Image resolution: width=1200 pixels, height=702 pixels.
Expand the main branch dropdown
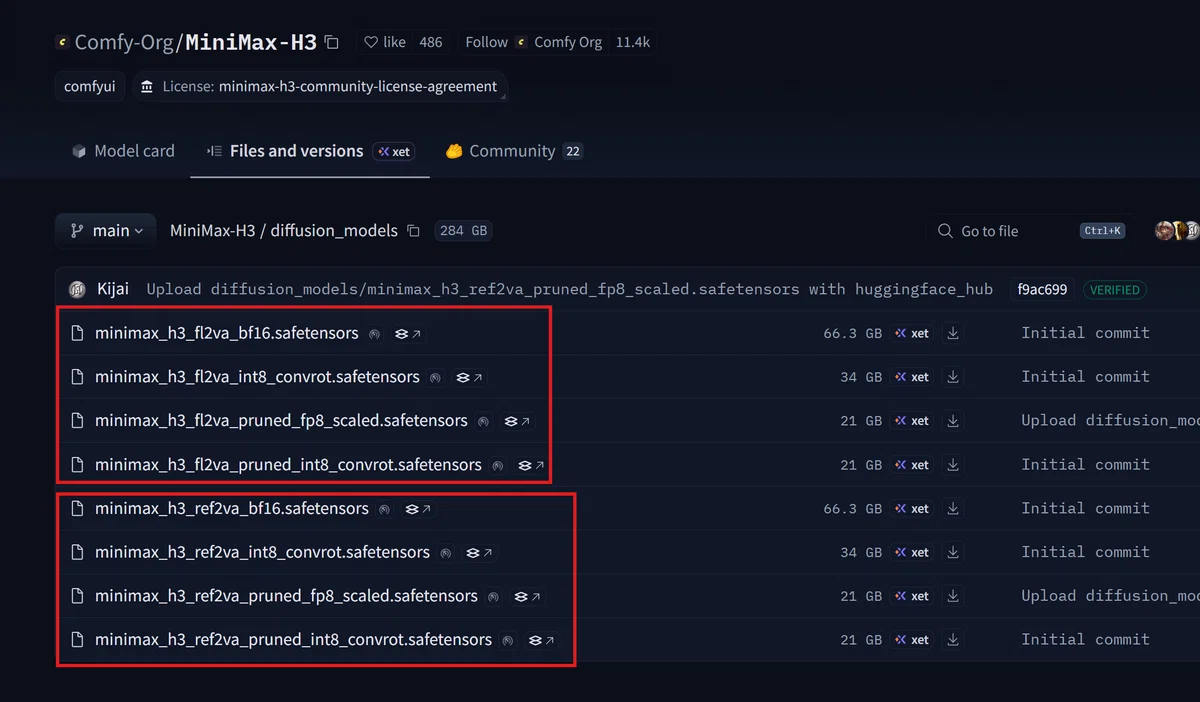click(106, 230)
